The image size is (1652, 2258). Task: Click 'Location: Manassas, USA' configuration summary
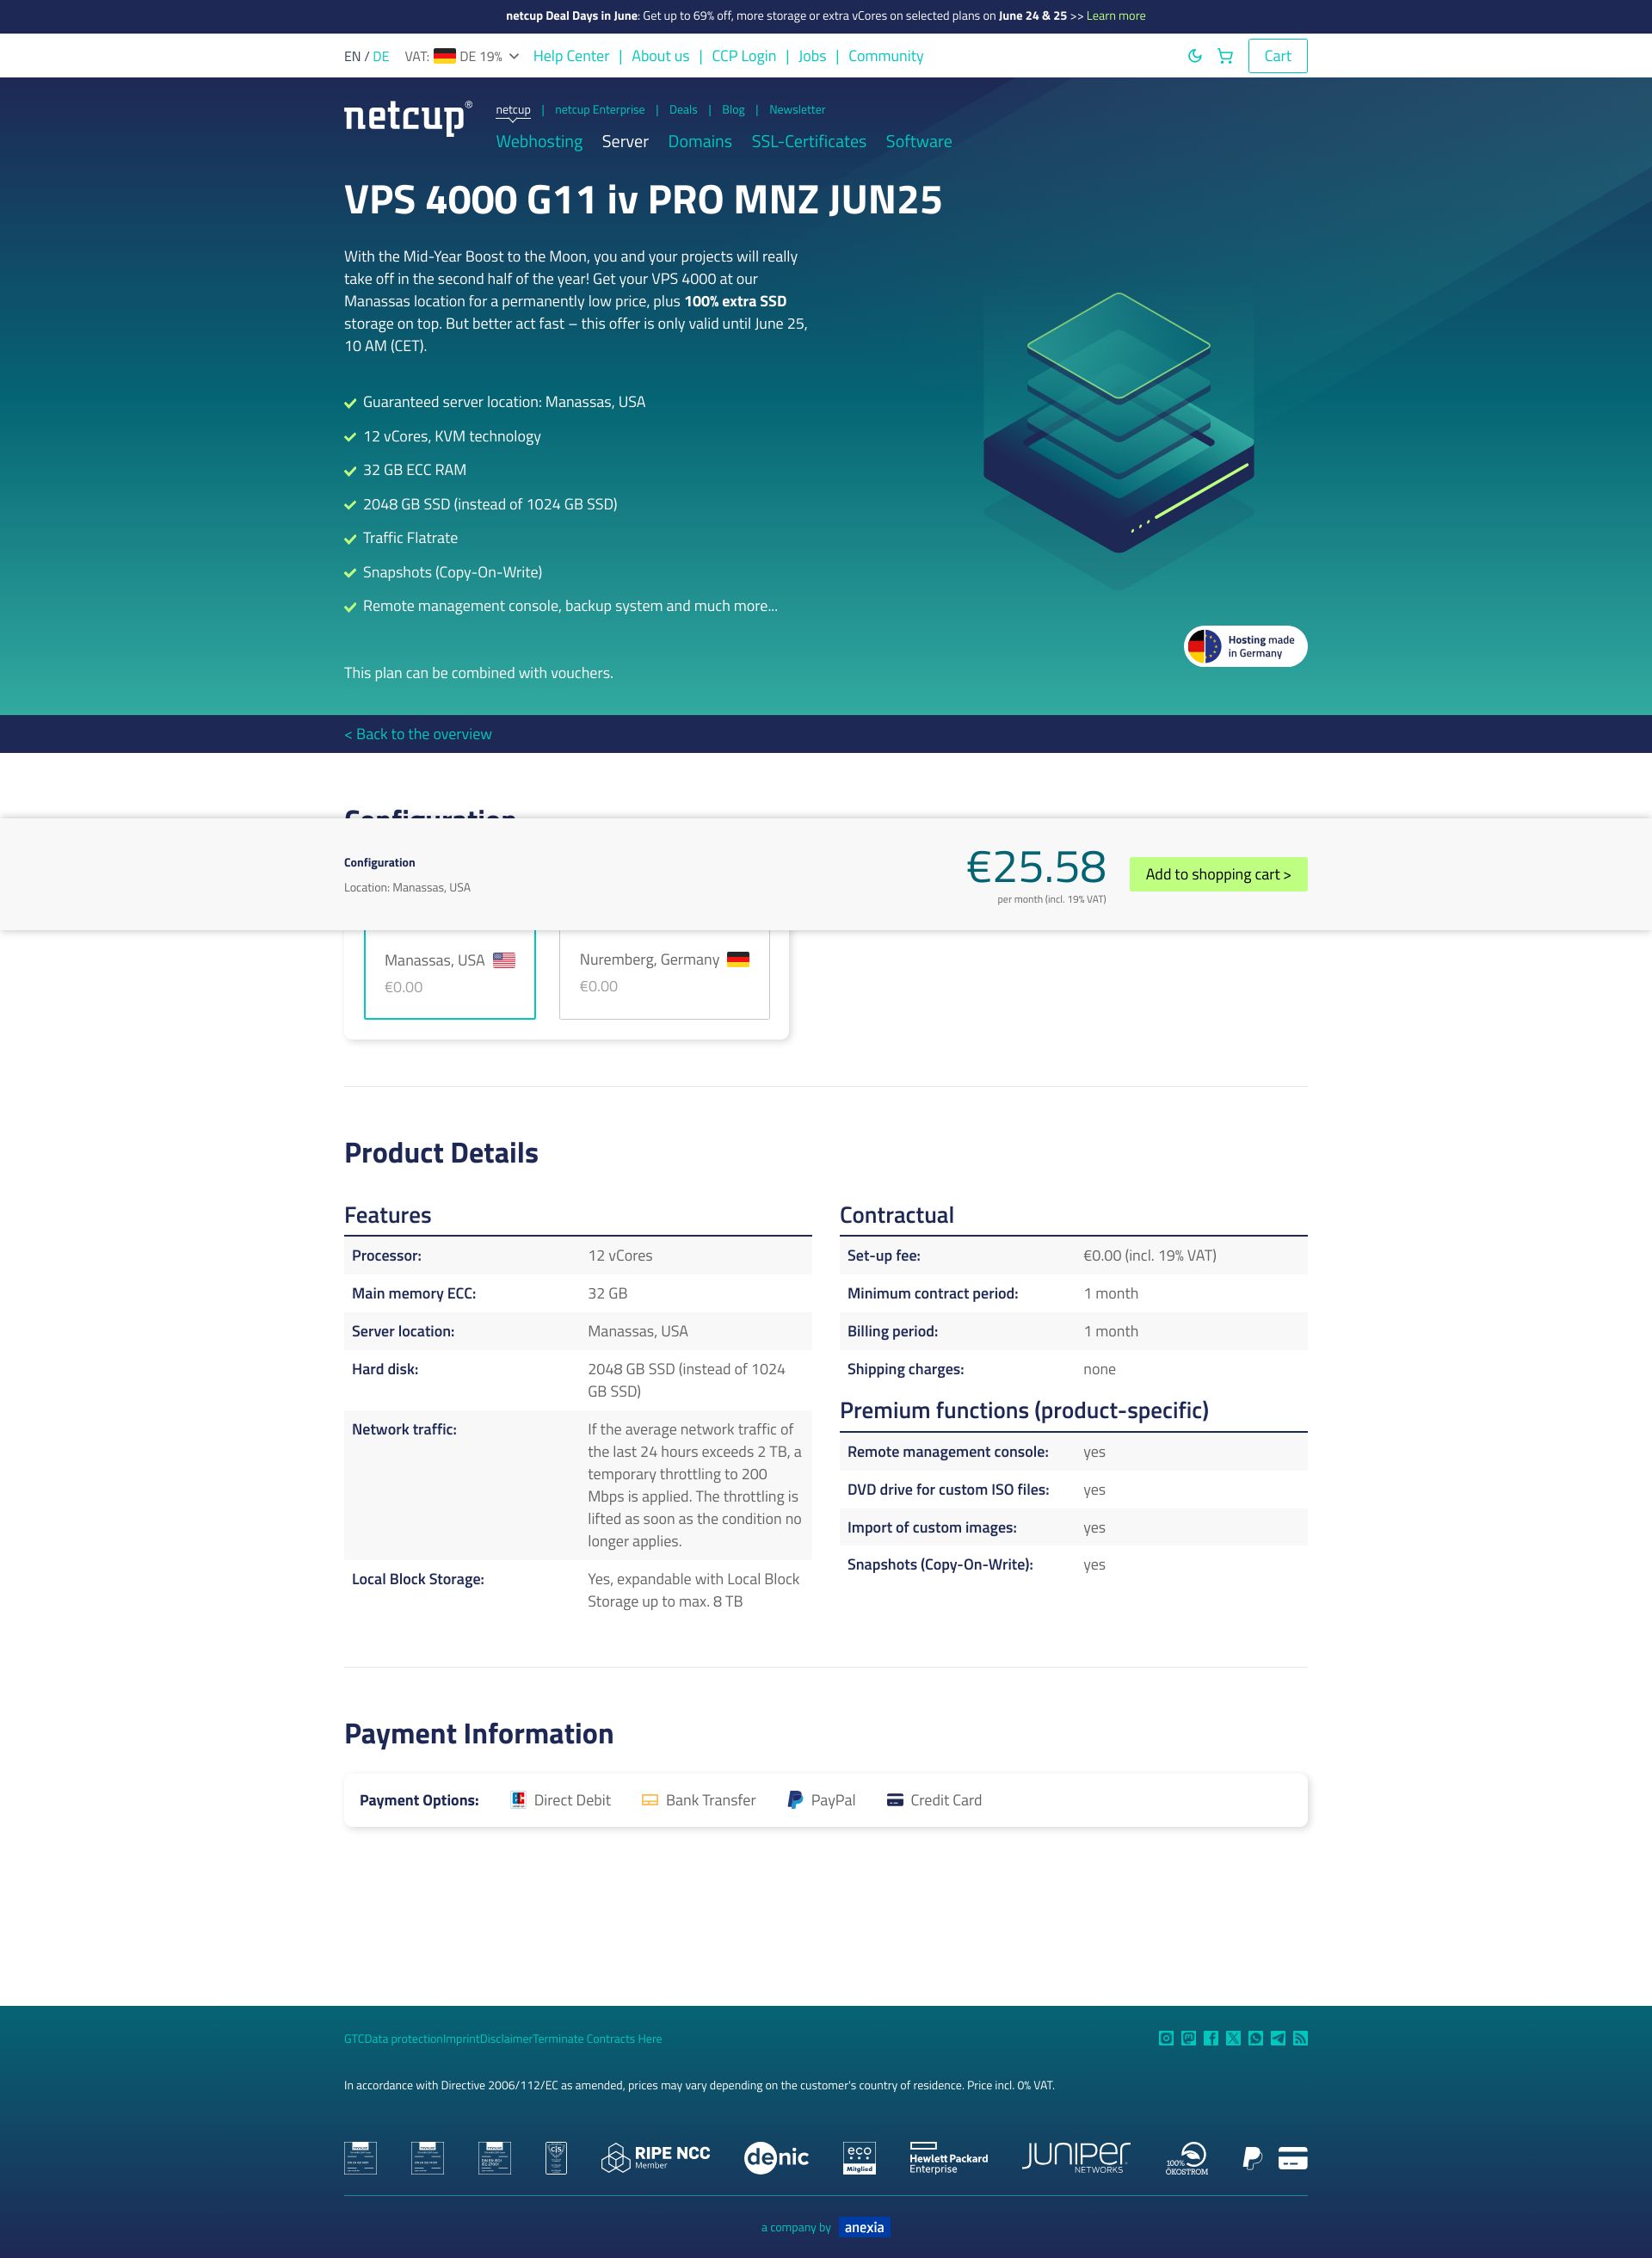pyautogui.click(x=407, y=887)
